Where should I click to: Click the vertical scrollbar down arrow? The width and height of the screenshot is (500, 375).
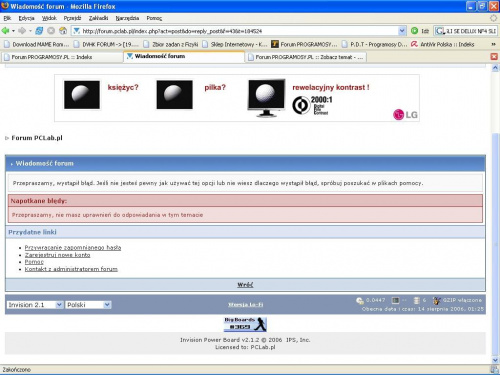pyautogui.click(x=495, y=360)
